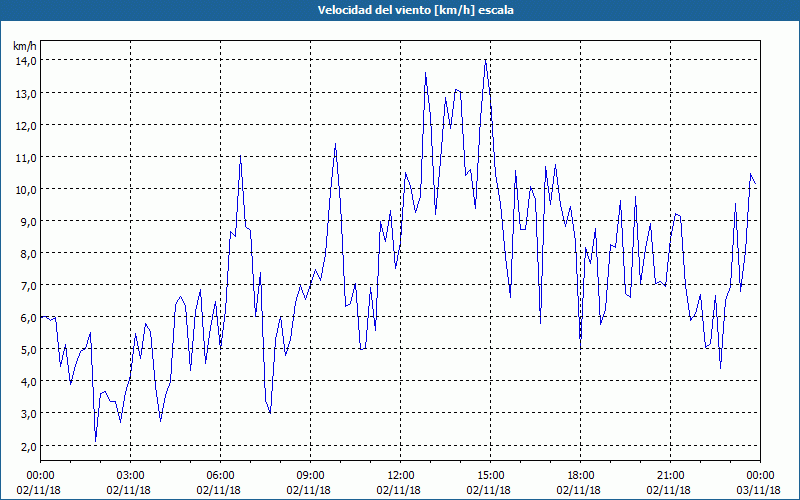Click the 'km/h' unit label
The height and width of the screenshot is (500, 800).
coord(25,46)
